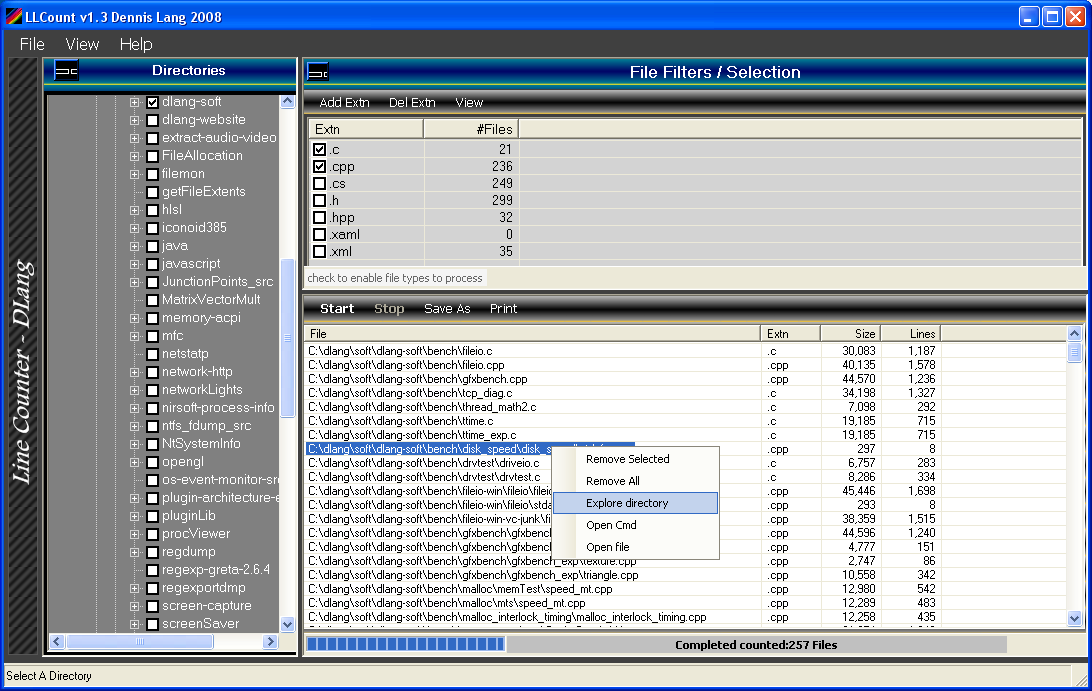Click the LLCount app icon in title bar

click(x=13, y=16)
